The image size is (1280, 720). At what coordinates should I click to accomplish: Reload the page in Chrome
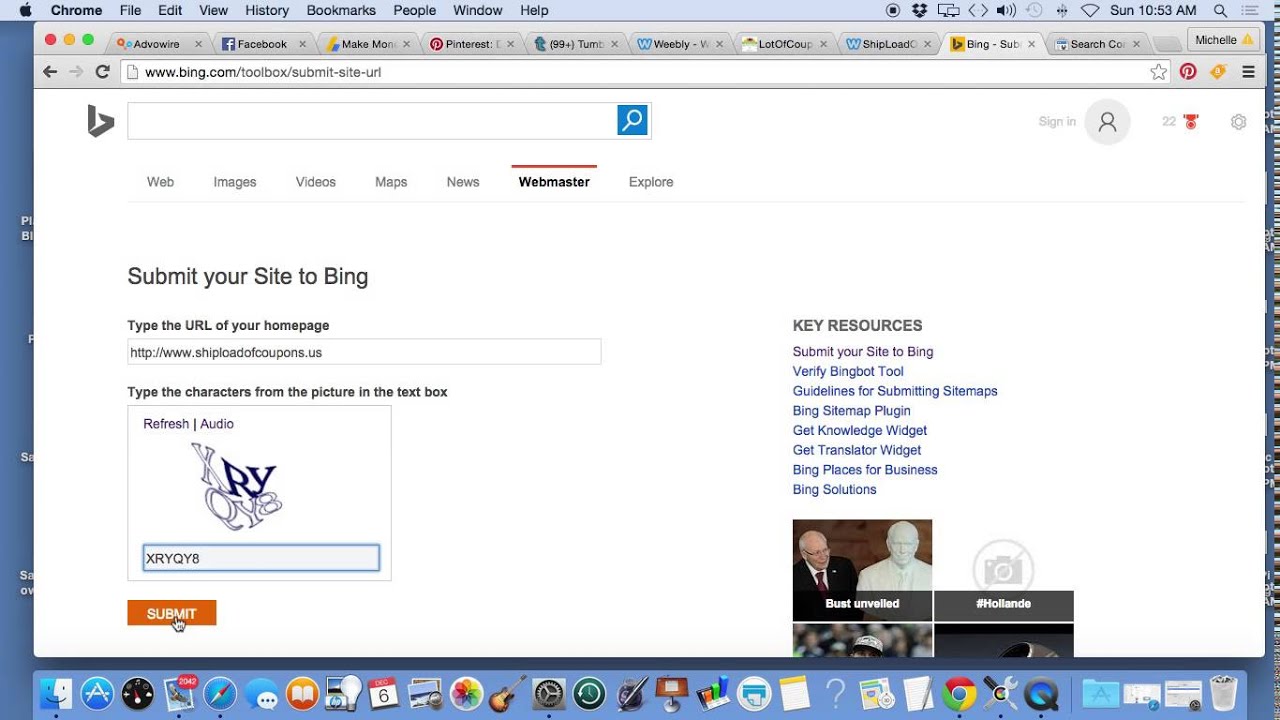(102, 72)
